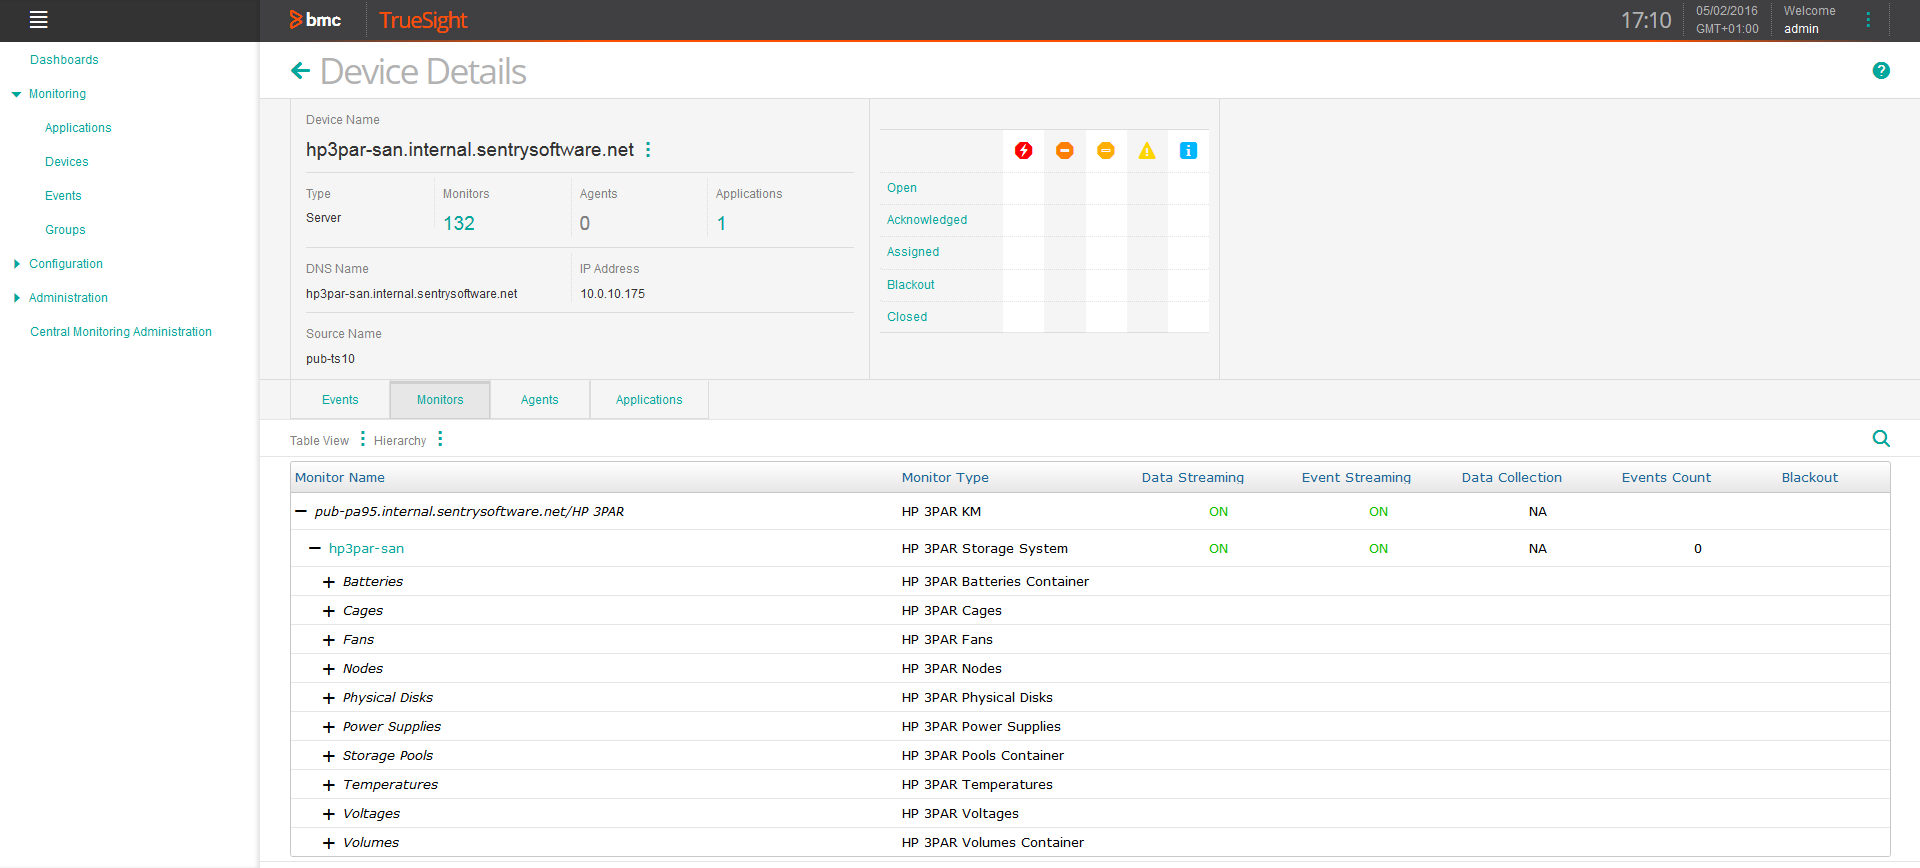
Task: Click the Closed events status link
Action: point(907,317)
